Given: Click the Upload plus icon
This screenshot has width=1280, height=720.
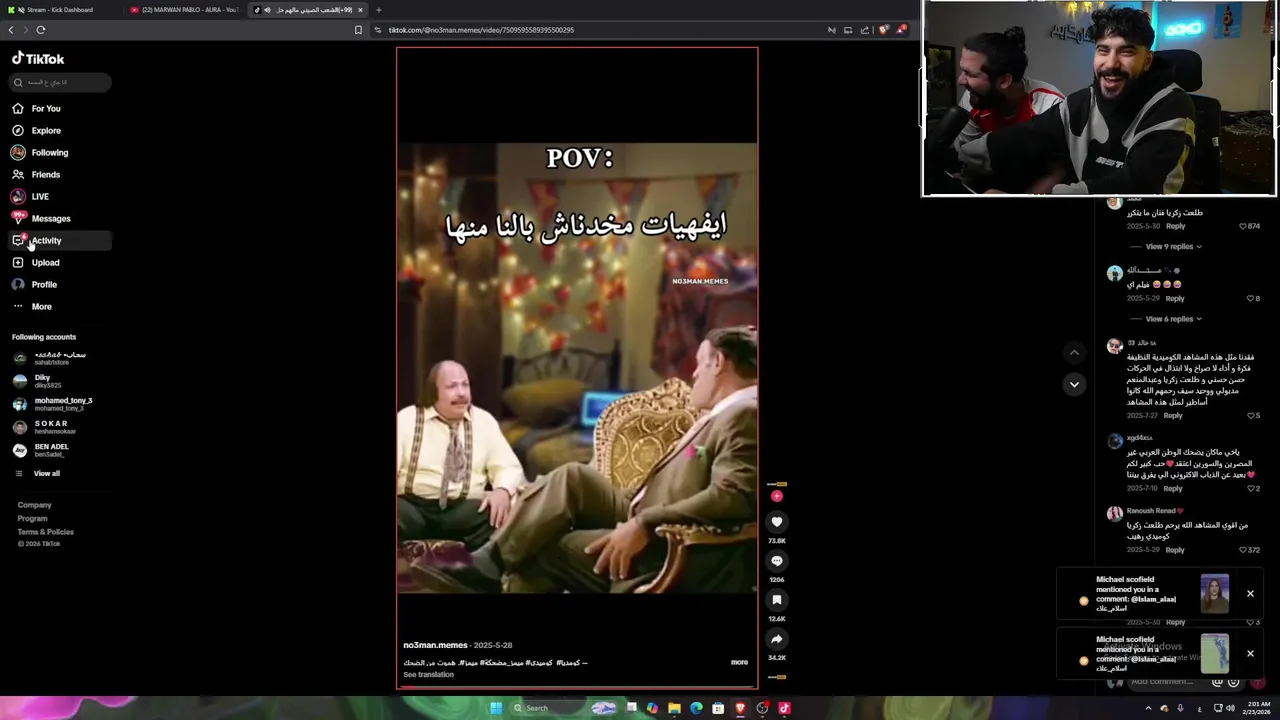Looking at the screenshot, I should (x=18, y=262).
